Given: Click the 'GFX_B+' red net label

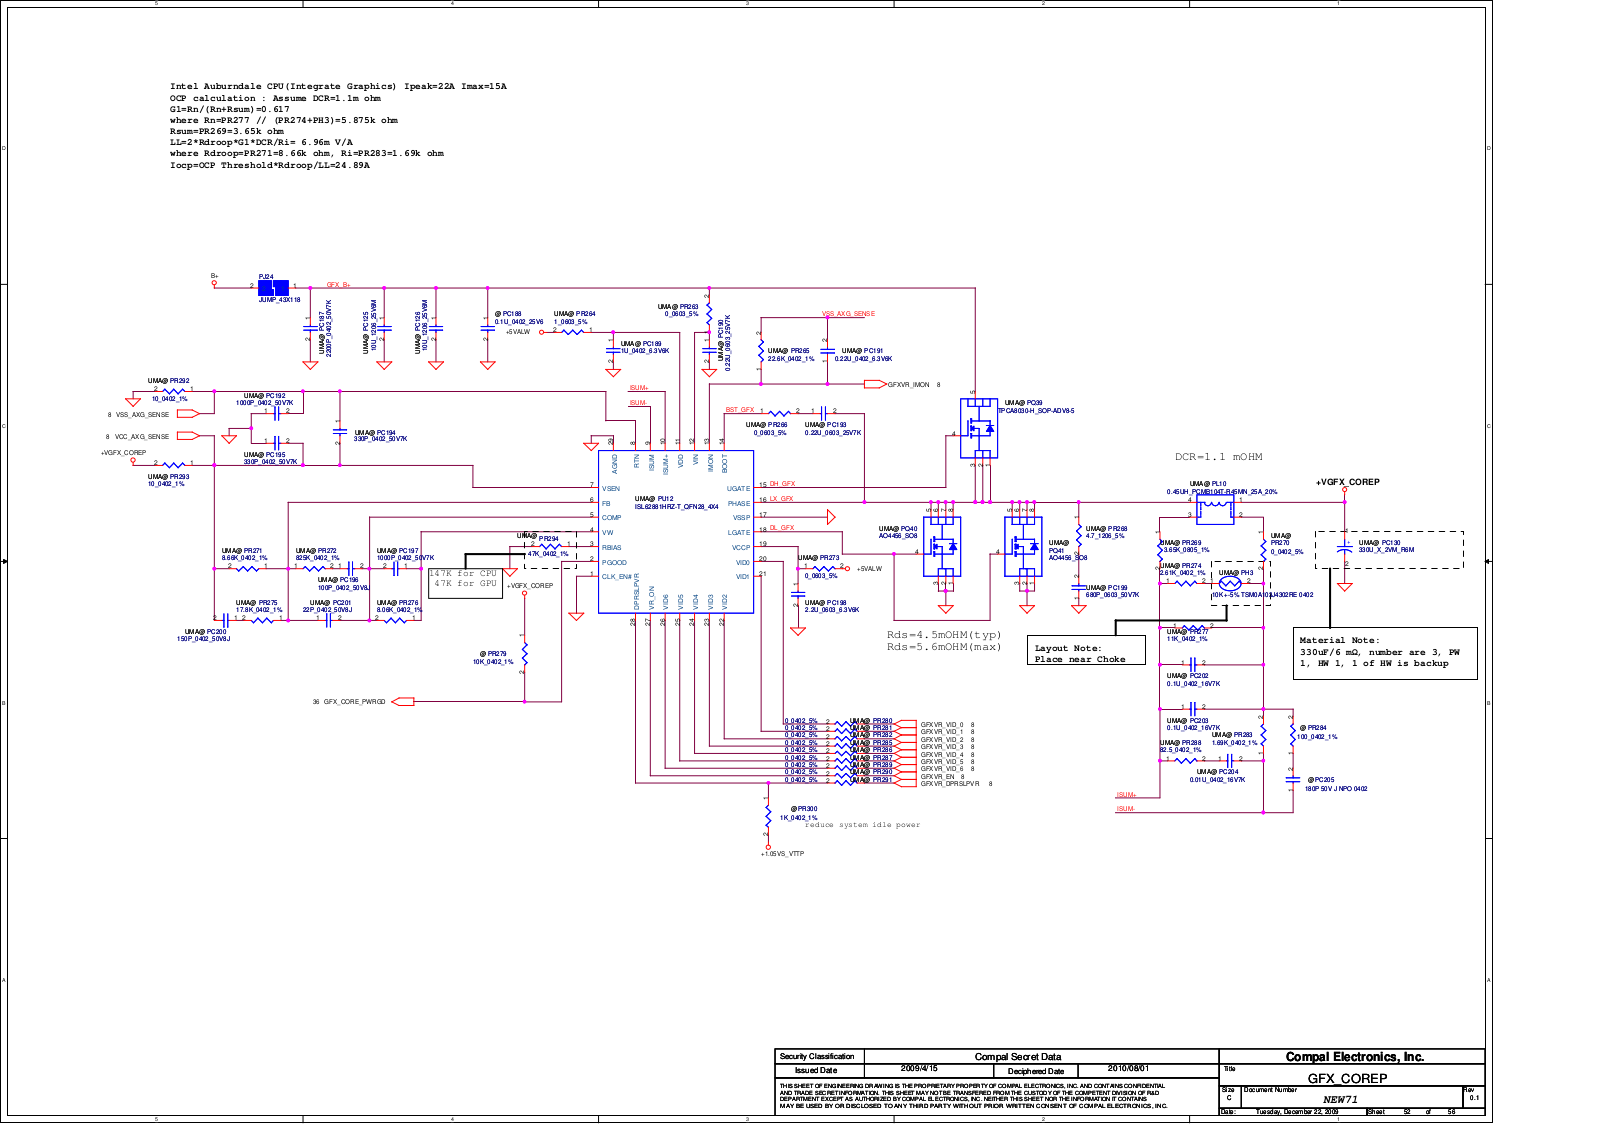Looking at the screenshot, I should click(338, 285).
